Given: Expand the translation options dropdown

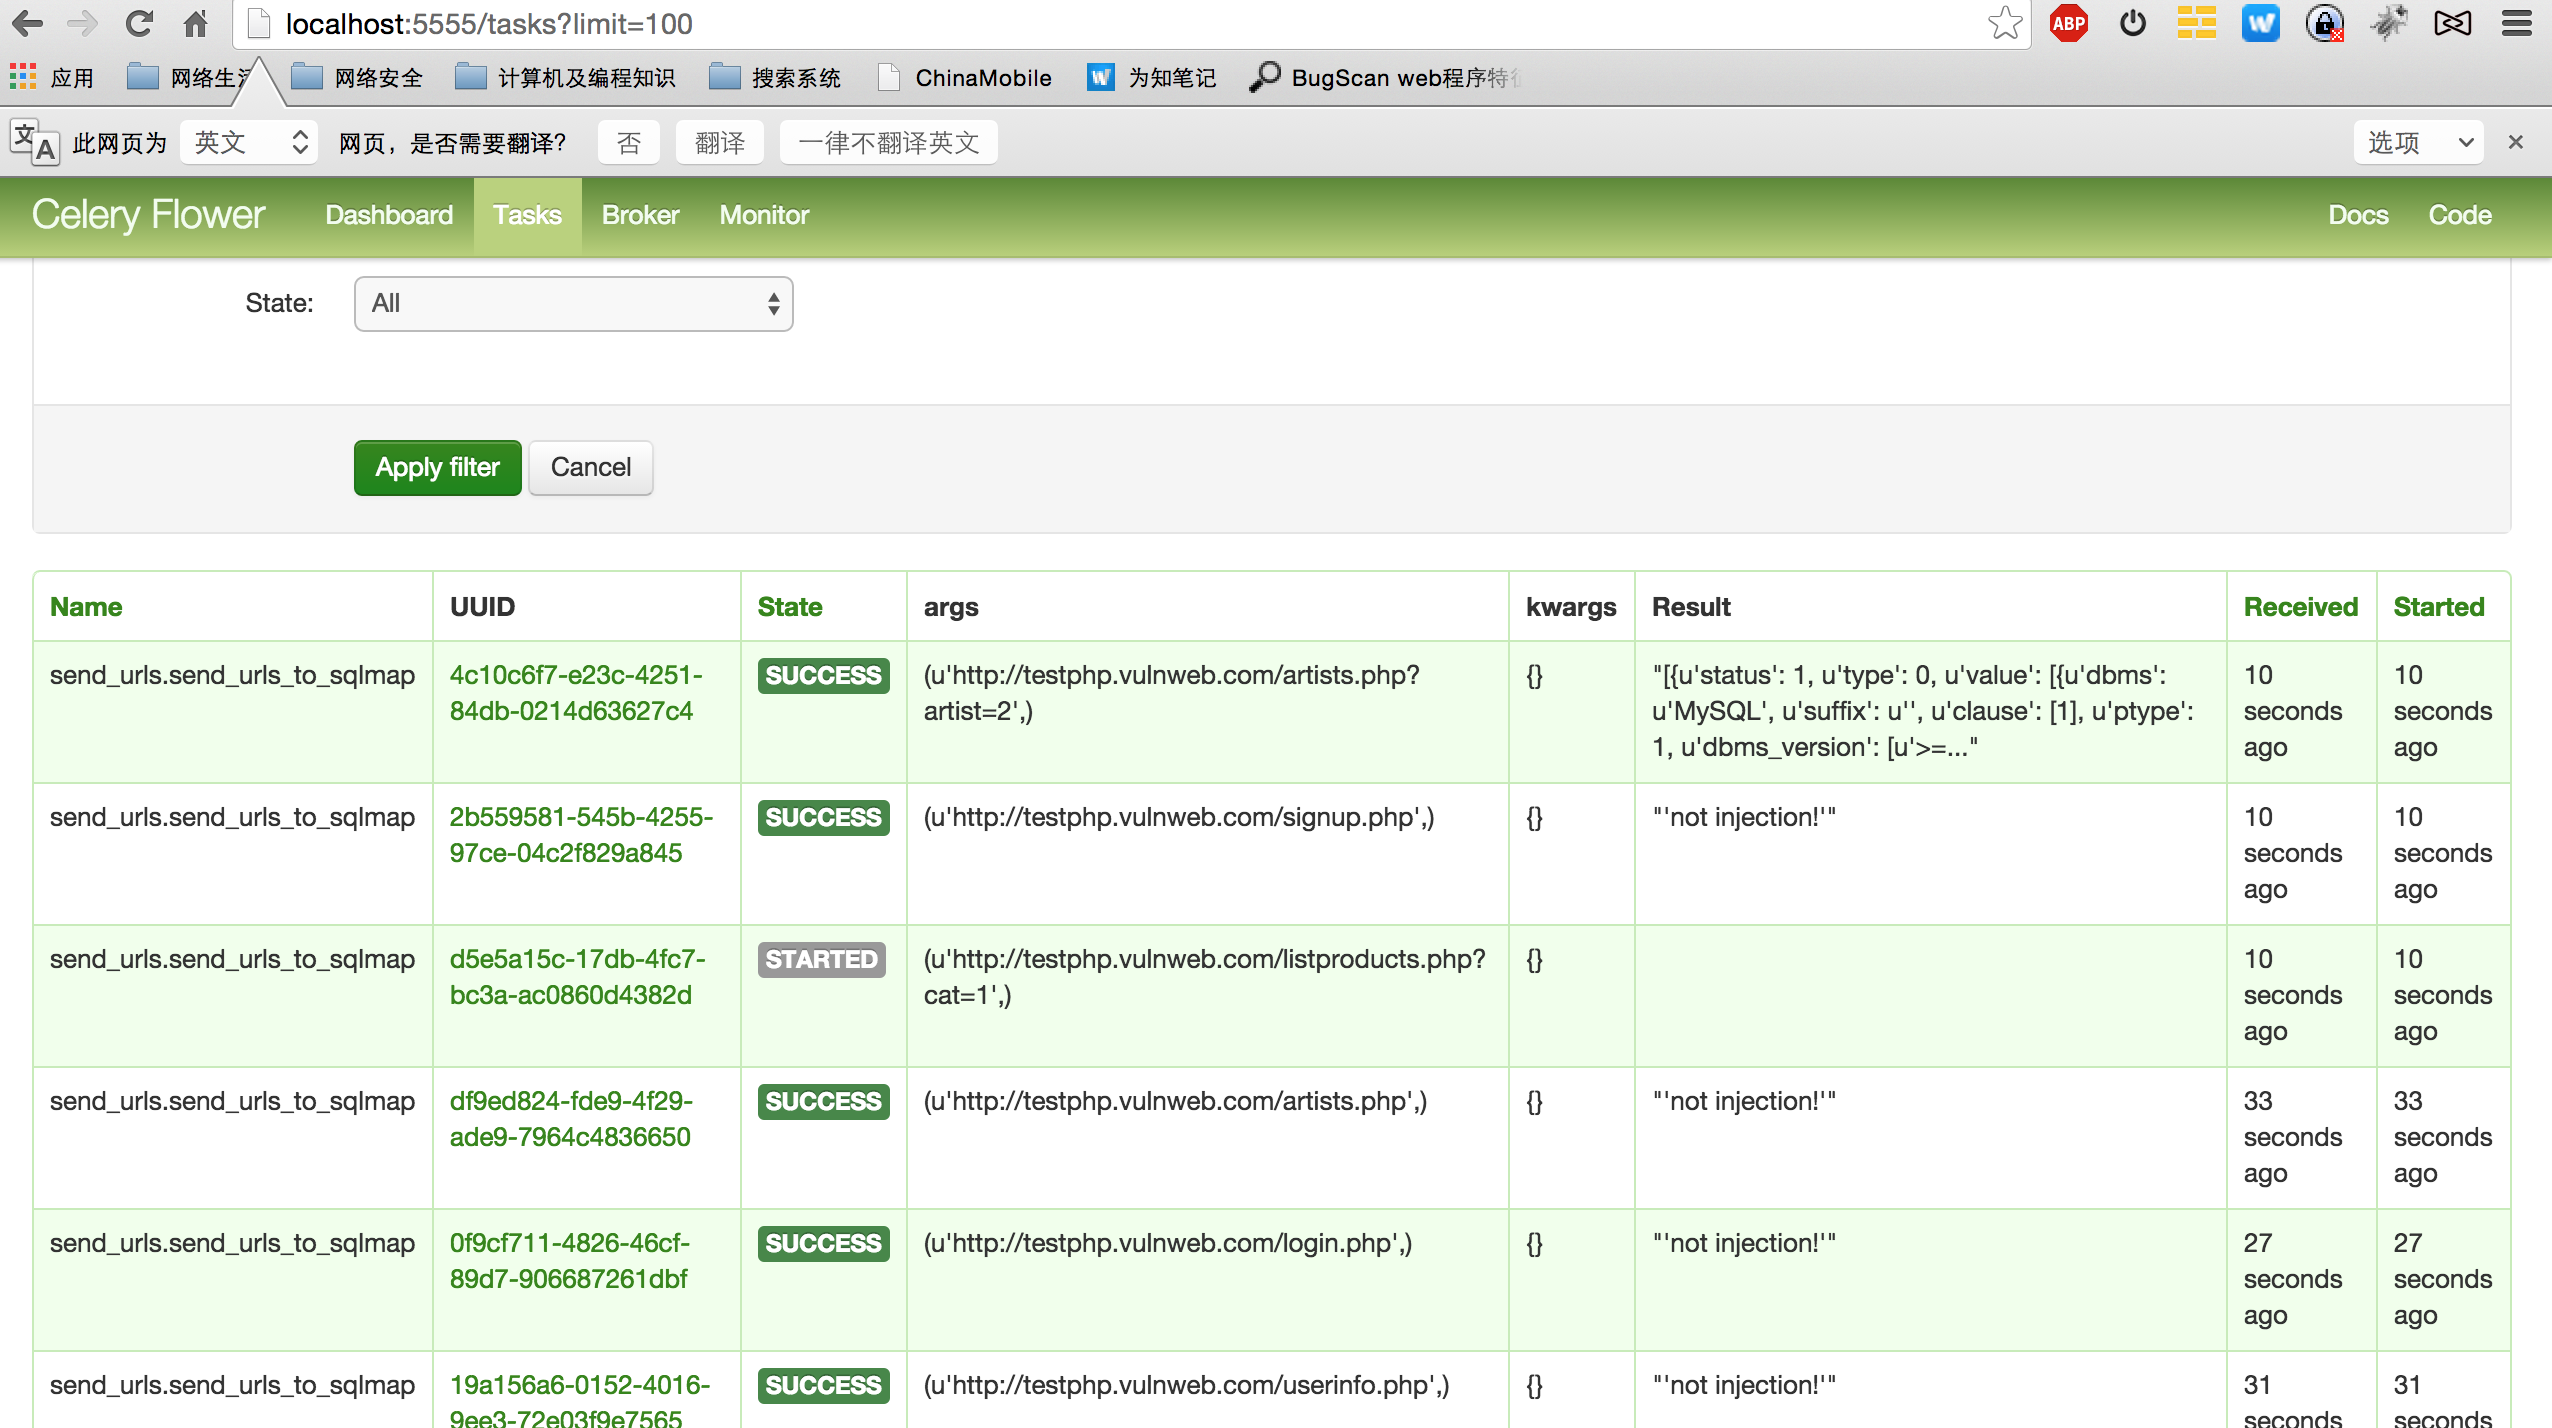Looking at the screenshot, I should pyautogui.click(x=2418, y=142).
